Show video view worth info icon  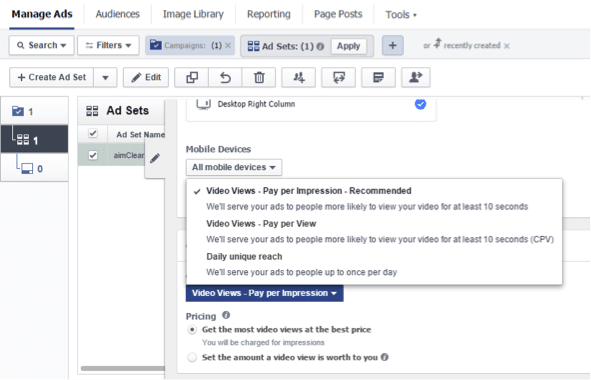[384, 357]
